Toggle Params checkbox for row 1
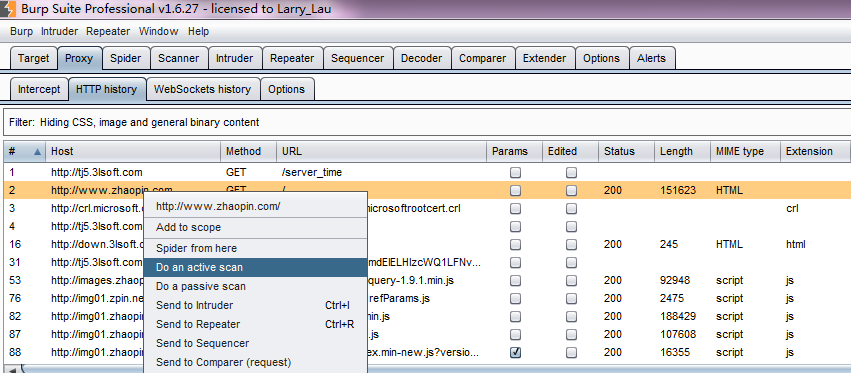This screenshot has width=851, height=373. [x=516, y=173]
